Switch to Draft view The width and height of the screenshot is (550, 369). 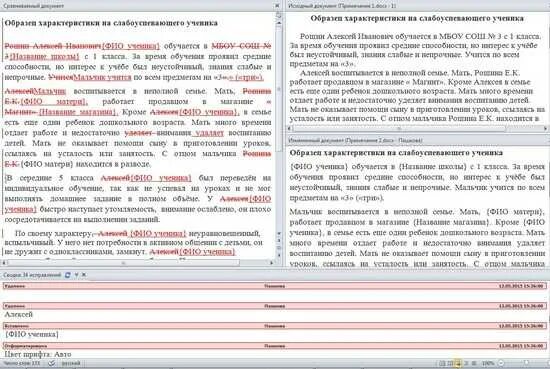[474, 363]
